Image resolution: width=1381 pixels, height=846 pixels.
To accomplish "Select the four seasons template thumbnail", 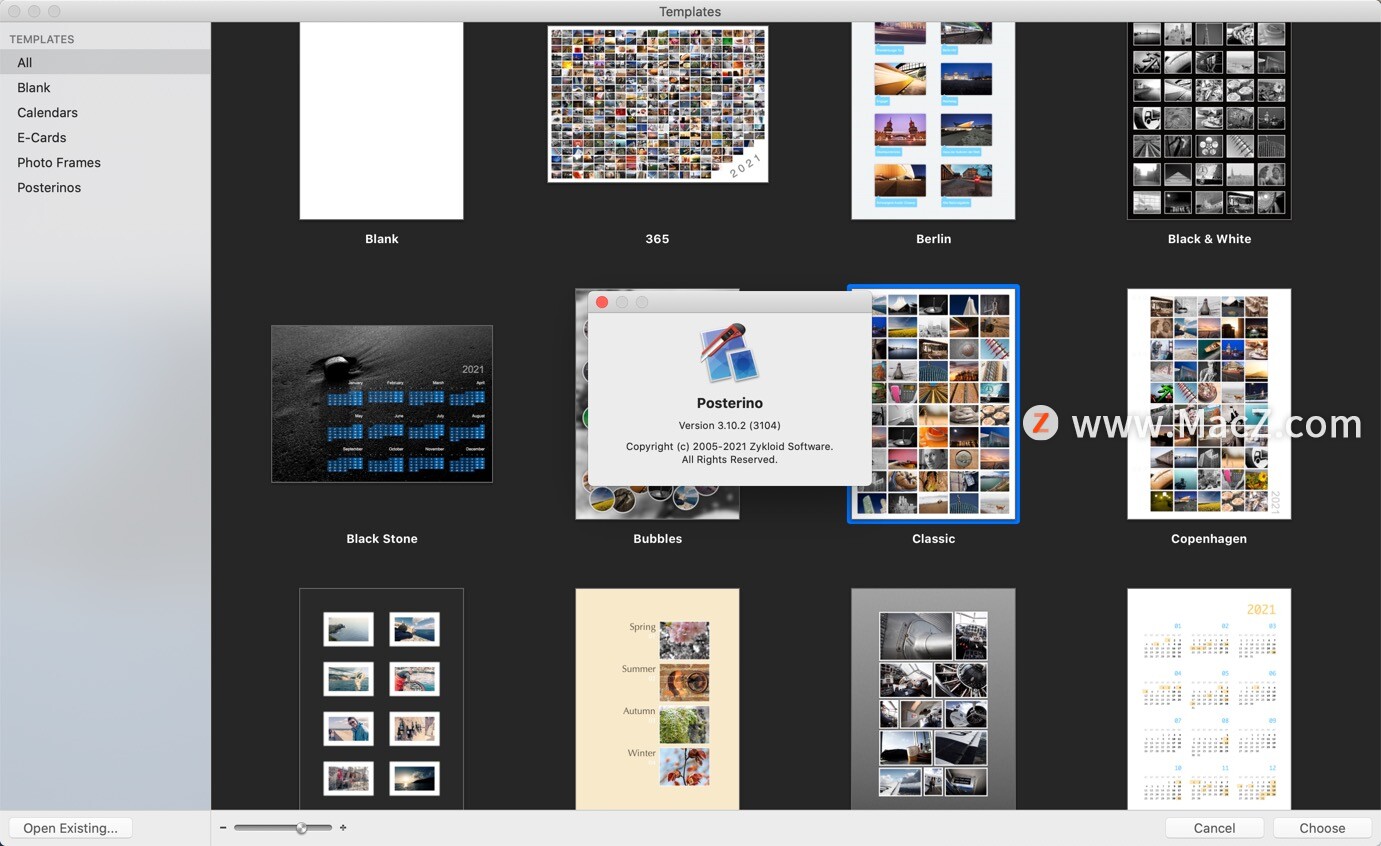I will 657,699.
